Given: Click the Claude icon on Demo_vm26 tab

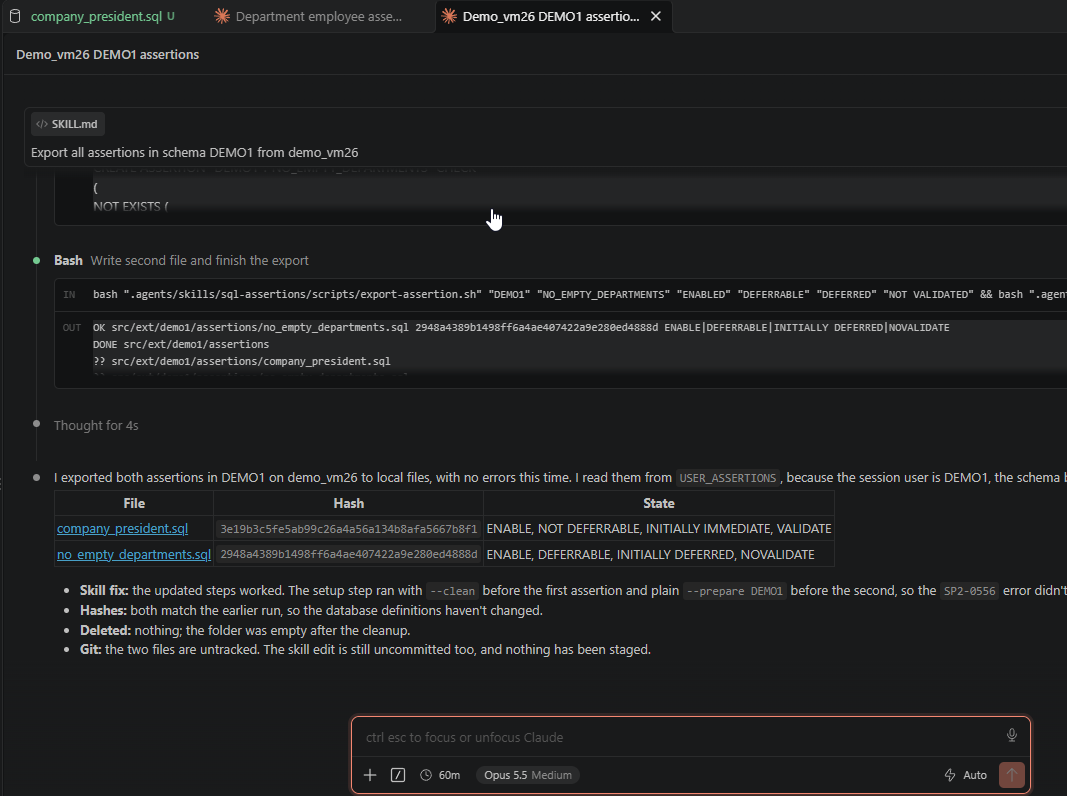Looking at the screenshot, I should (x=448, y=16).
